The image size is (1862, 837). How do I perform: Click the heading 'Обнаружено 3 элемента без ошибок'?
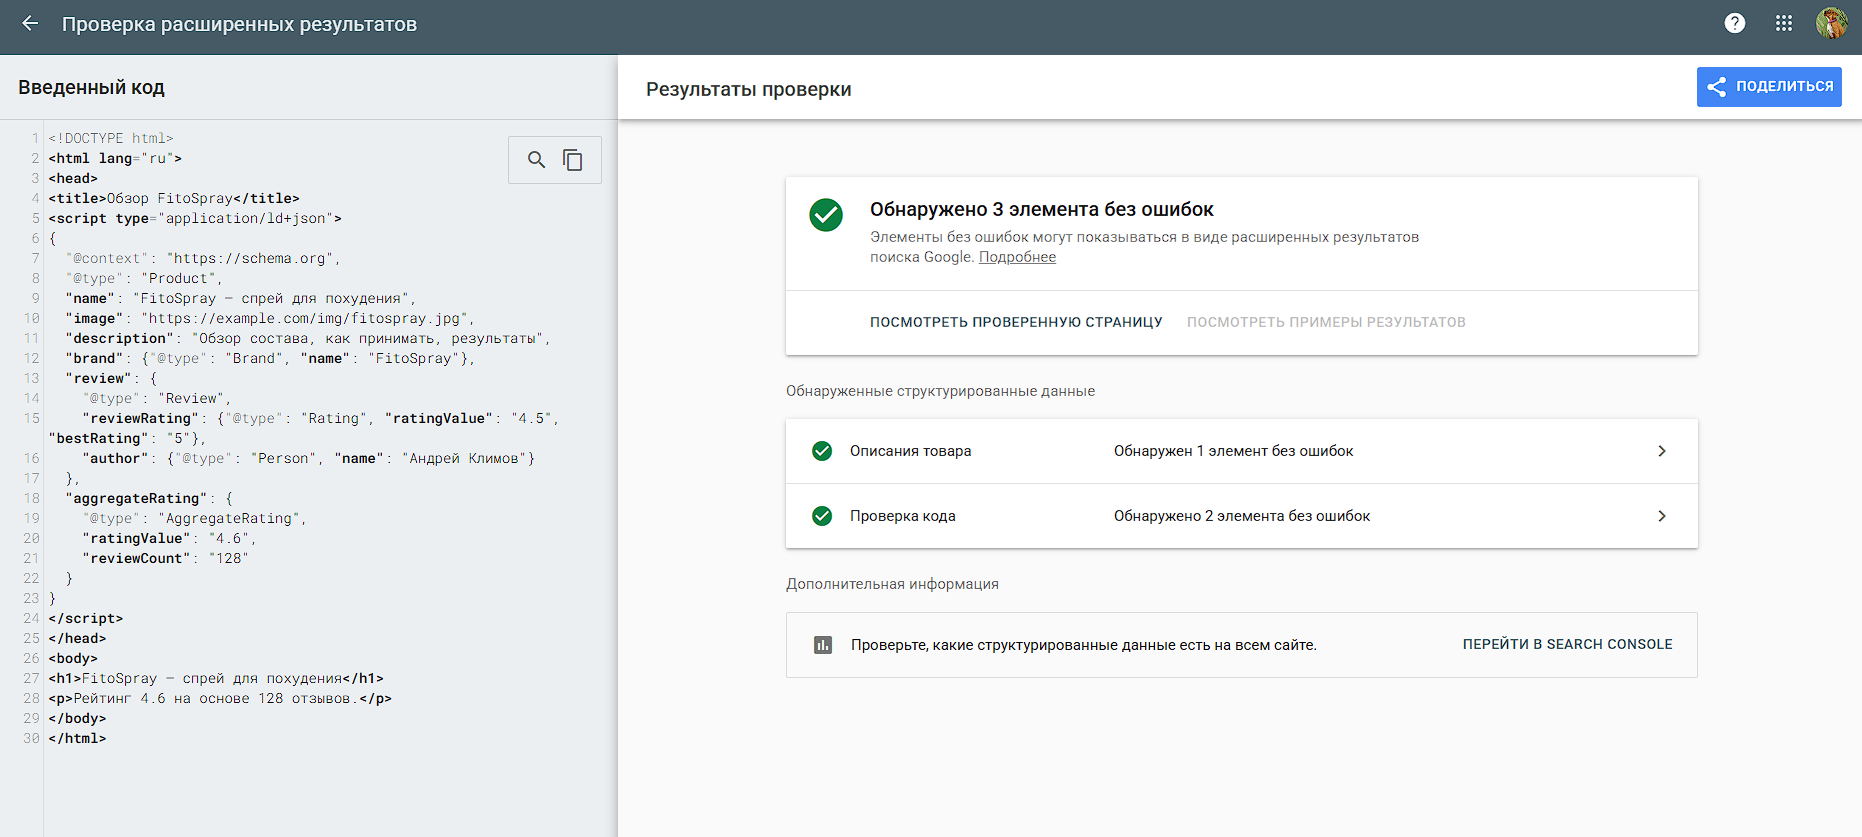click(1042, 209)
